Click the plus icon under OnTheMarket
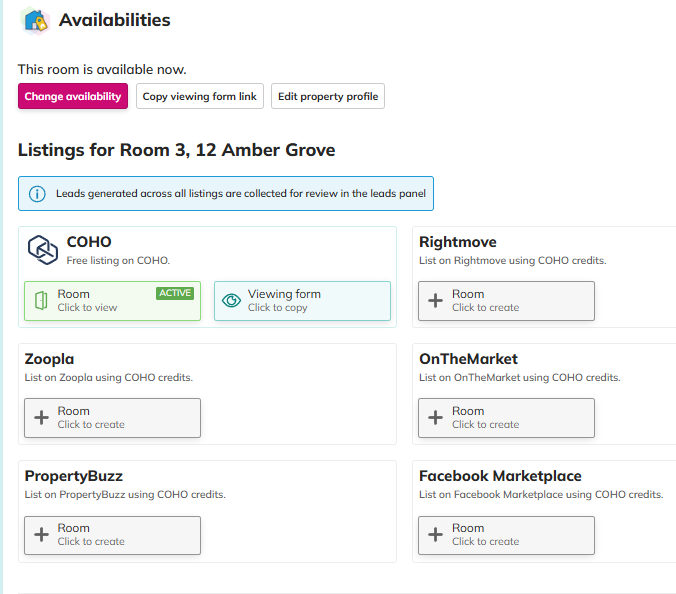676x594 pixels. (435, 418)
